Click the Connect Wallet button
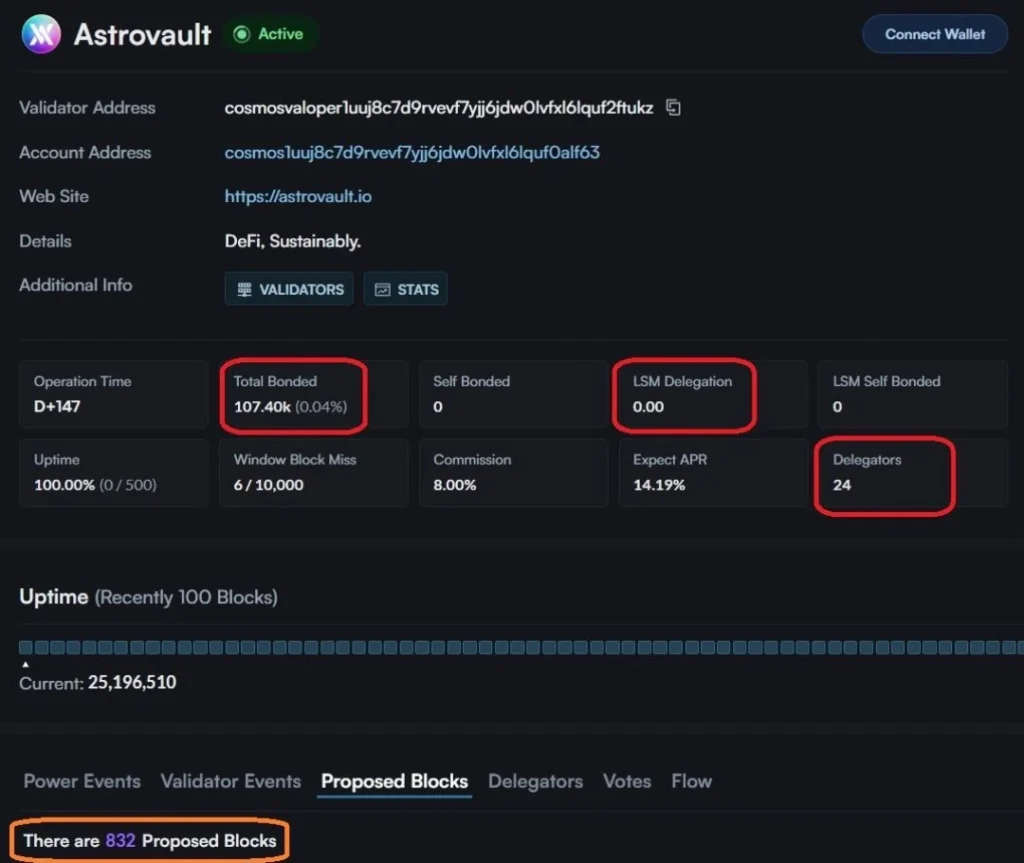The height and width of the screenshot is (863, 1024). (934, 34)
